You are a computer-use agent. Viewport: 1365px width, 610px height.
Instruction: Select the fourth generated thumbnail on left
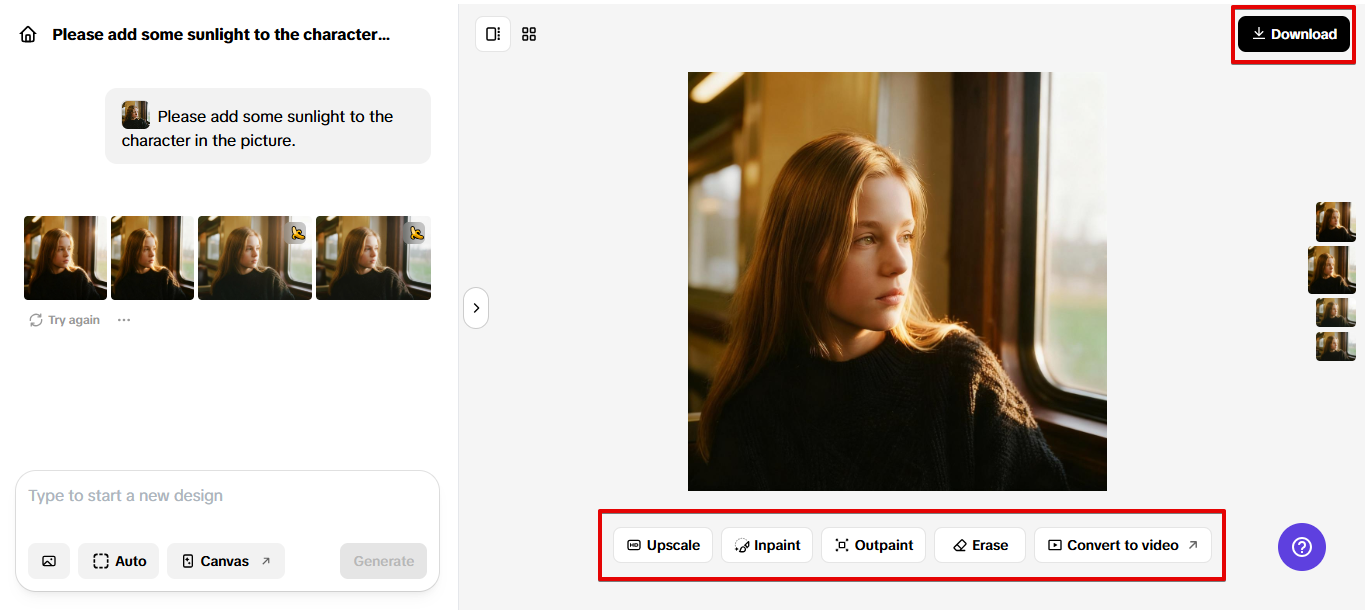point(373,258)
